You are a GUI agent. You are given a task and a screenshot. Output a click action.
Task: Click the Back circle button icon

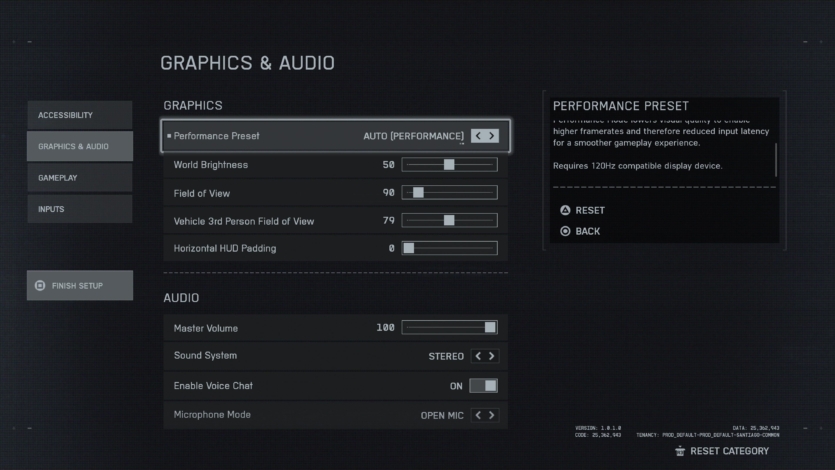click(565, 231)
